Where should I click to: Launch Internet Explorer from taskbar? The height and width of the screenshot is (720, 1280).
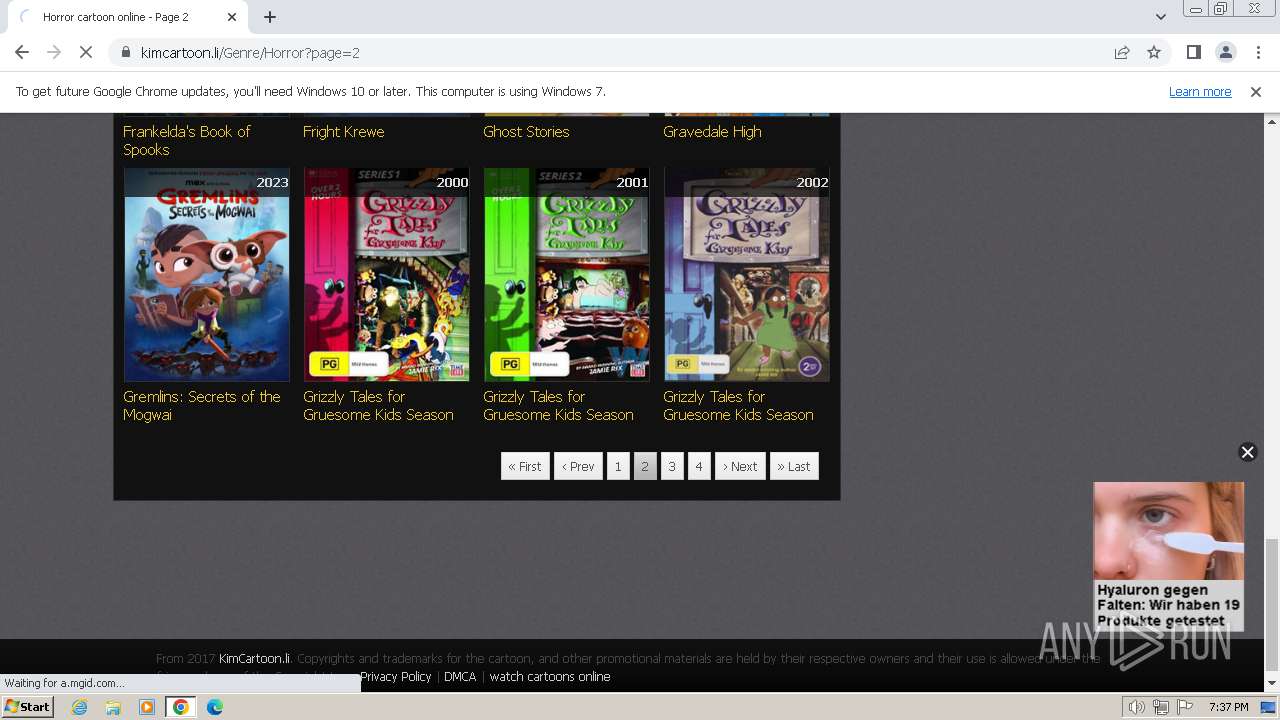tap(79, 707)
